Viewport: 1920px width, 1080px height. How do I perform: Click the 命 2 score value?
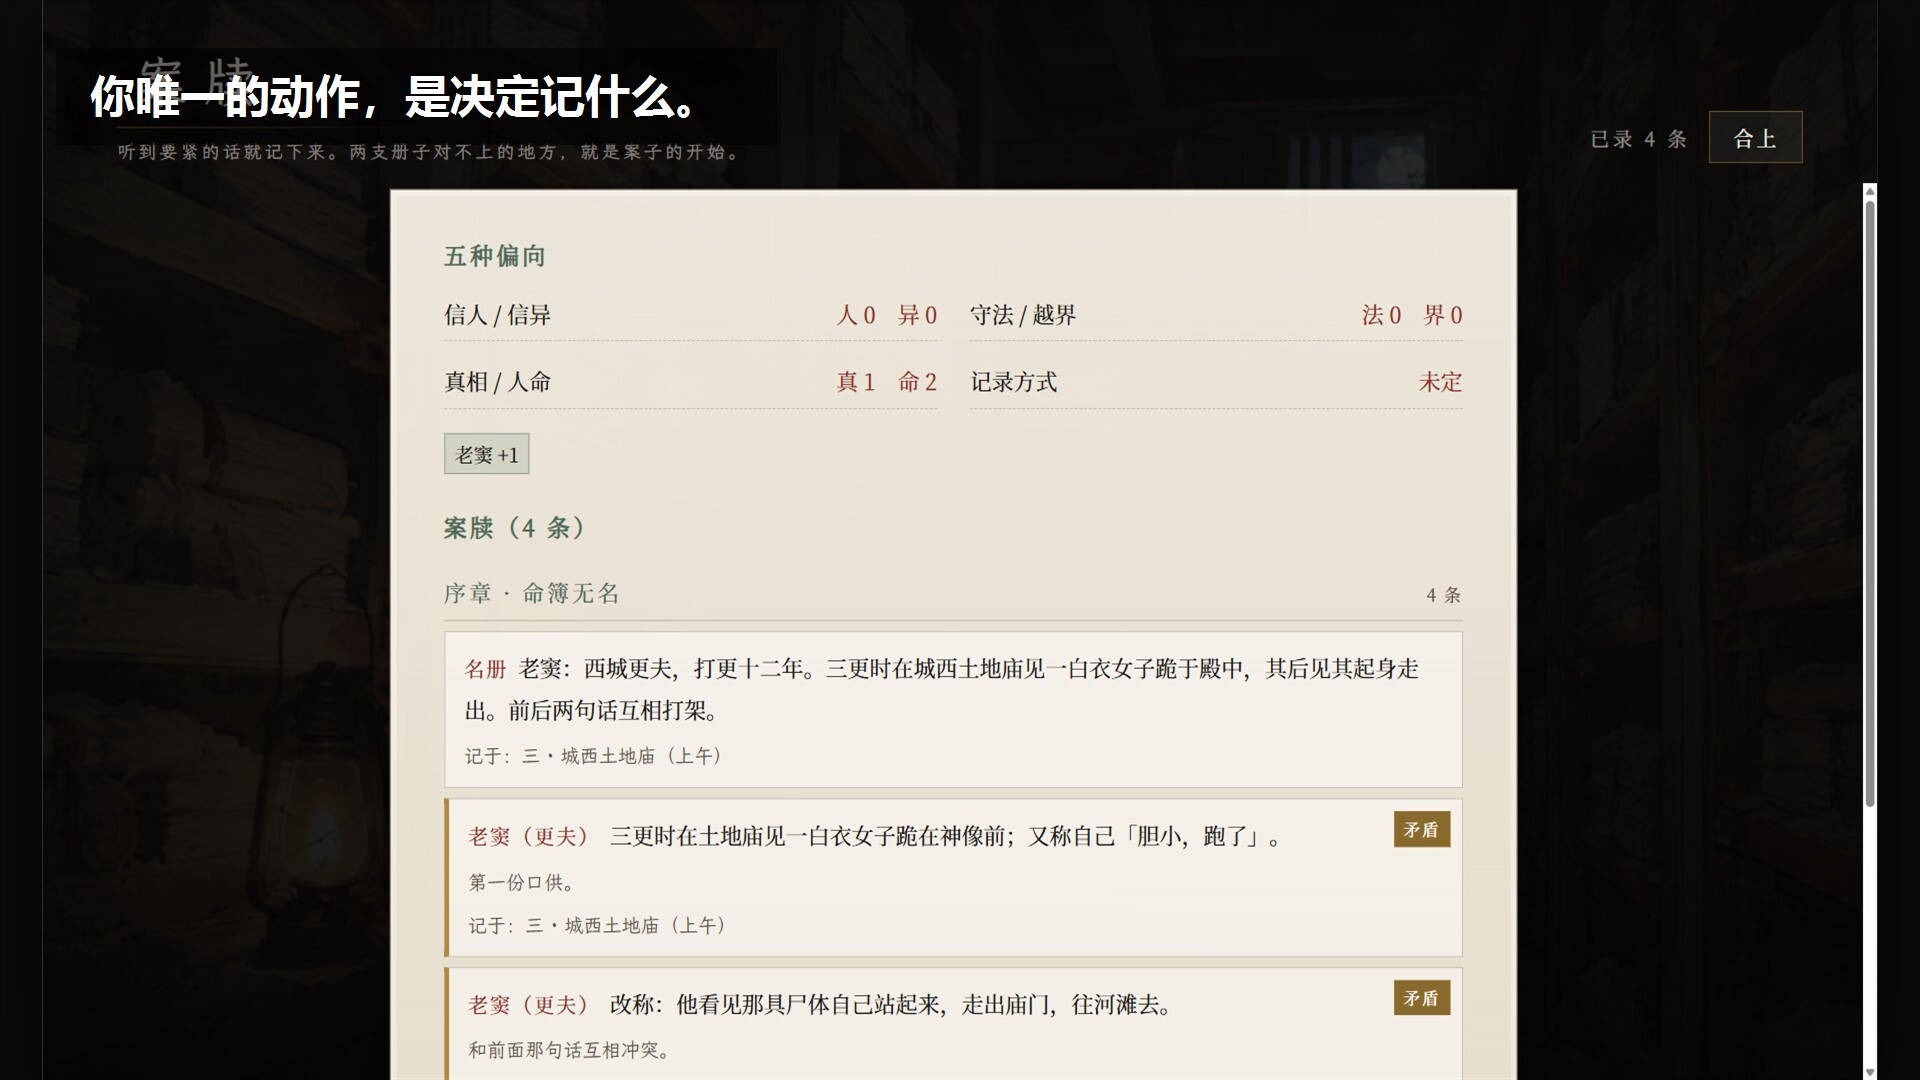917,382
